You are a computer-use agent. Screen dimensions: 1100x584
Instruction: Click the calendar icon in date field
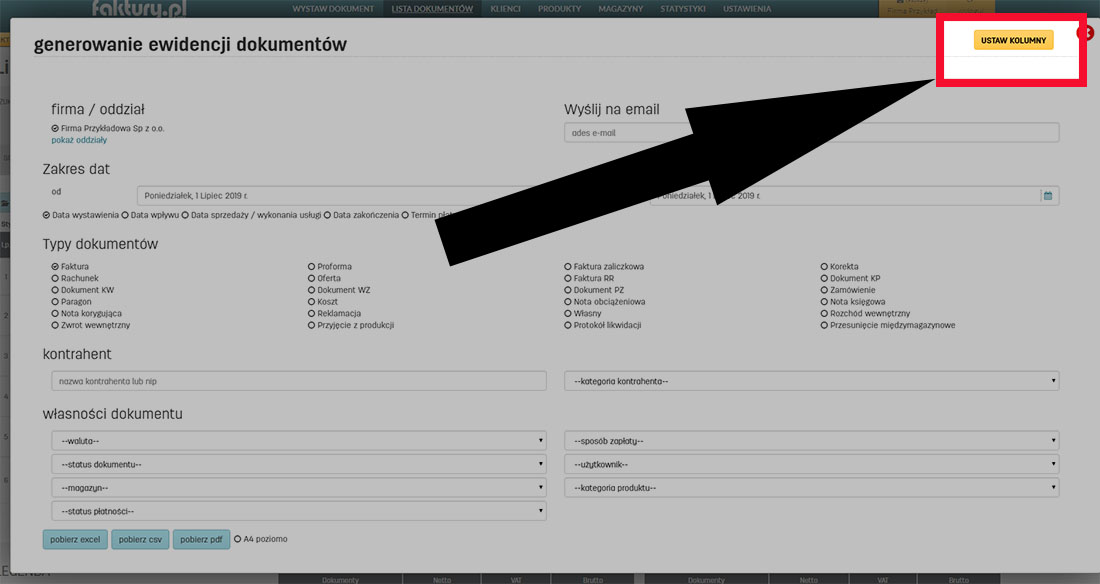point(1048,196)
